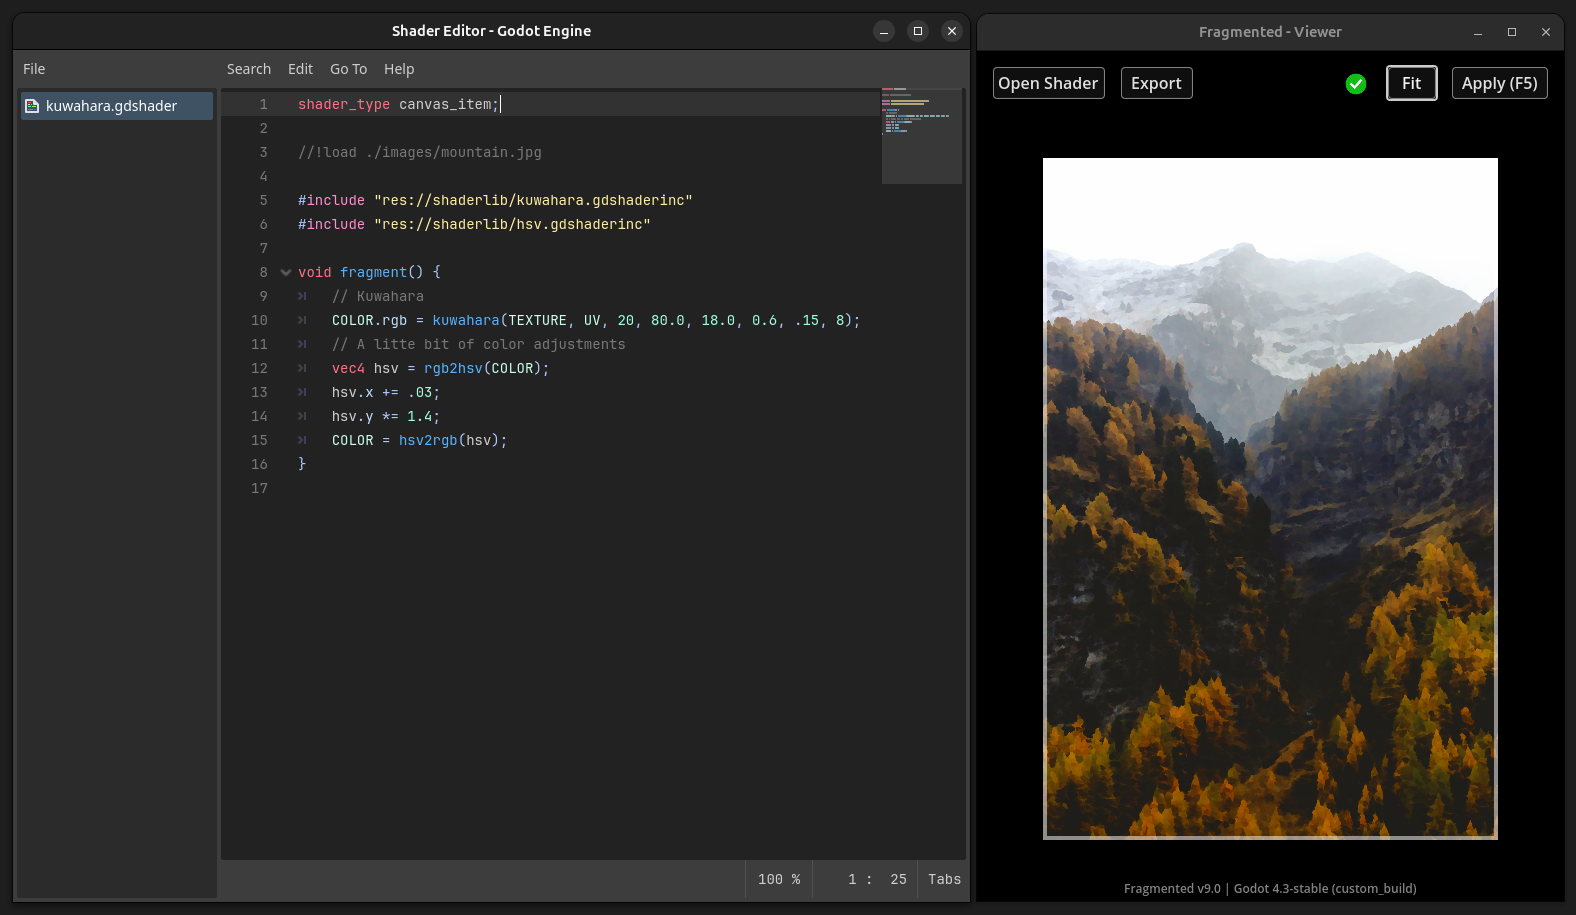Click the green checkmark compile status icon
Viewport: 1576px width, 915px height.
point(1356,84)
